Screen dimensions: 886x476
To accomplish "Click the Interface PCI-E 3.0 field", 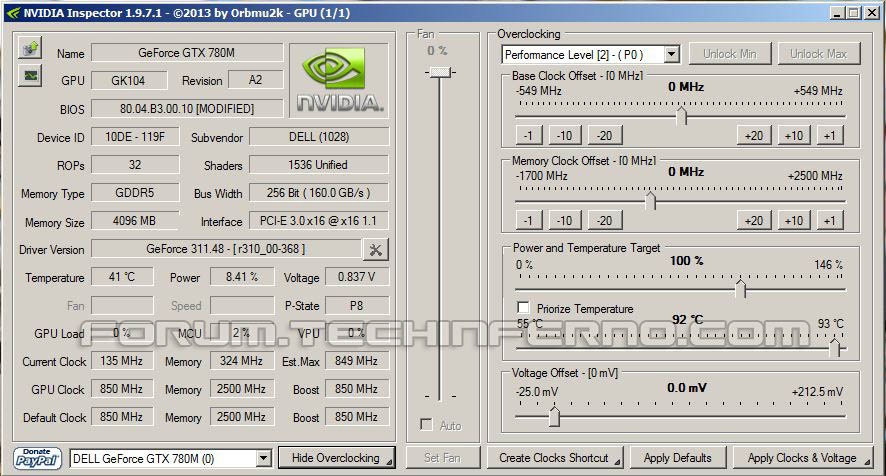I will (319, 220).
